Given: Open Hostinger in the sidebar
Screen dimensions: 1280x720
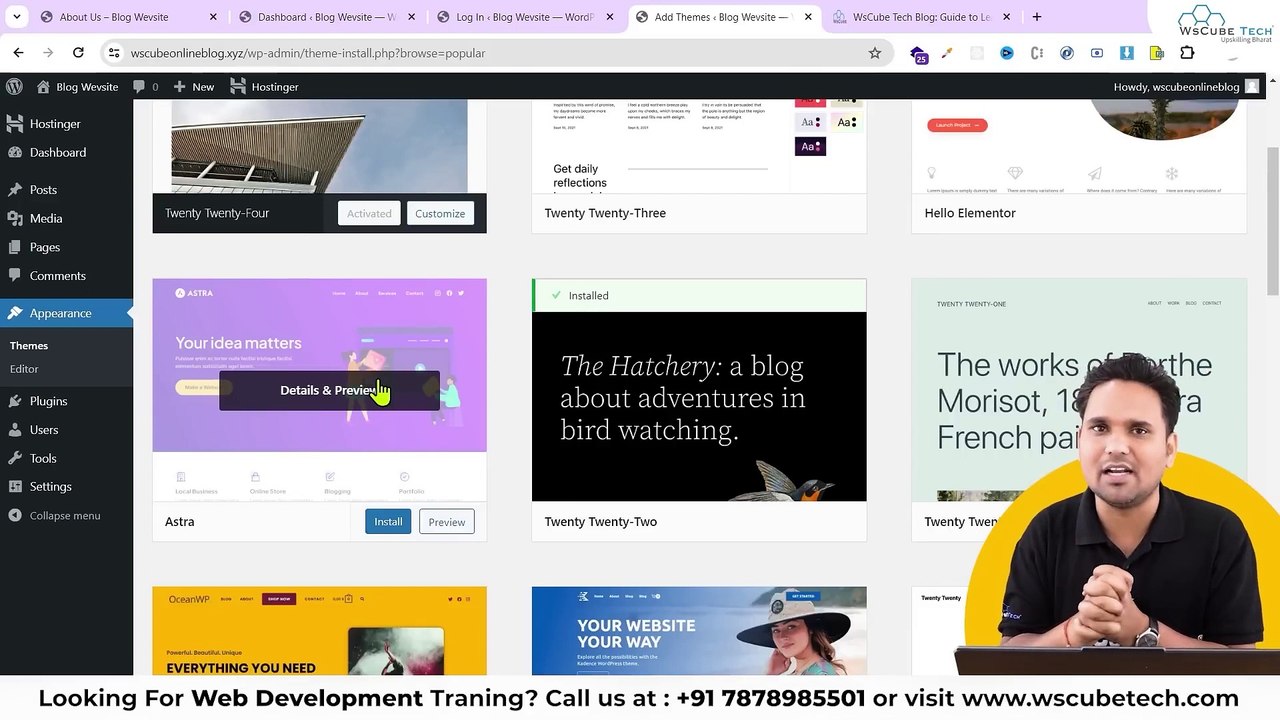Looking at the screenshot, I should 66,124.
